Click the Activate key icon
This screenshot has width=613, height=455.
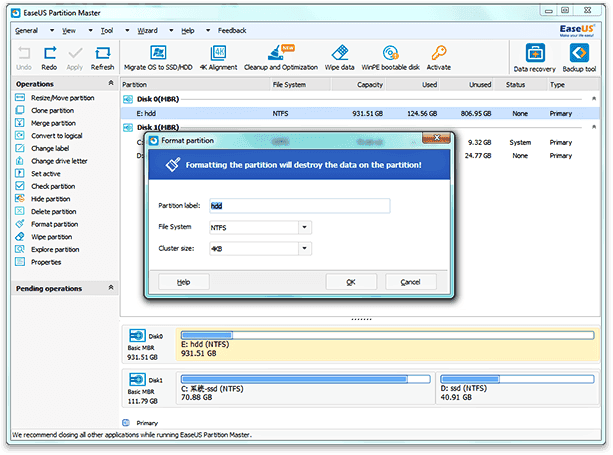pos(439,58)
